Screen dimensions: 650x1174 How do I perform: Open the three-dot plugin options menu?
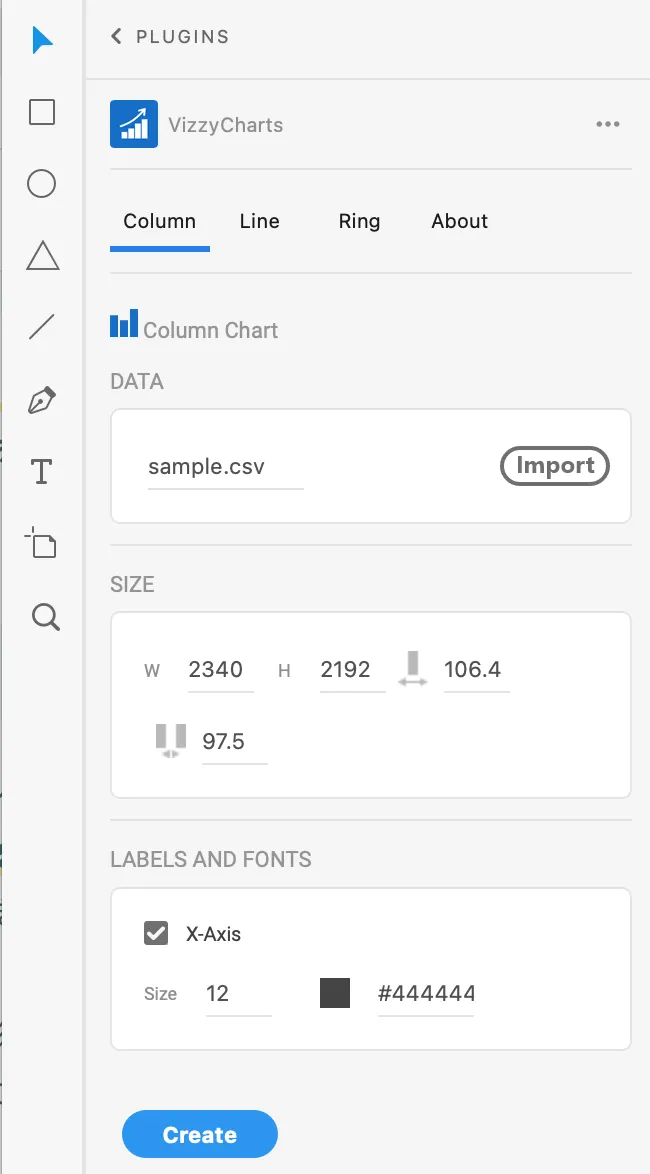click(607, 124)
